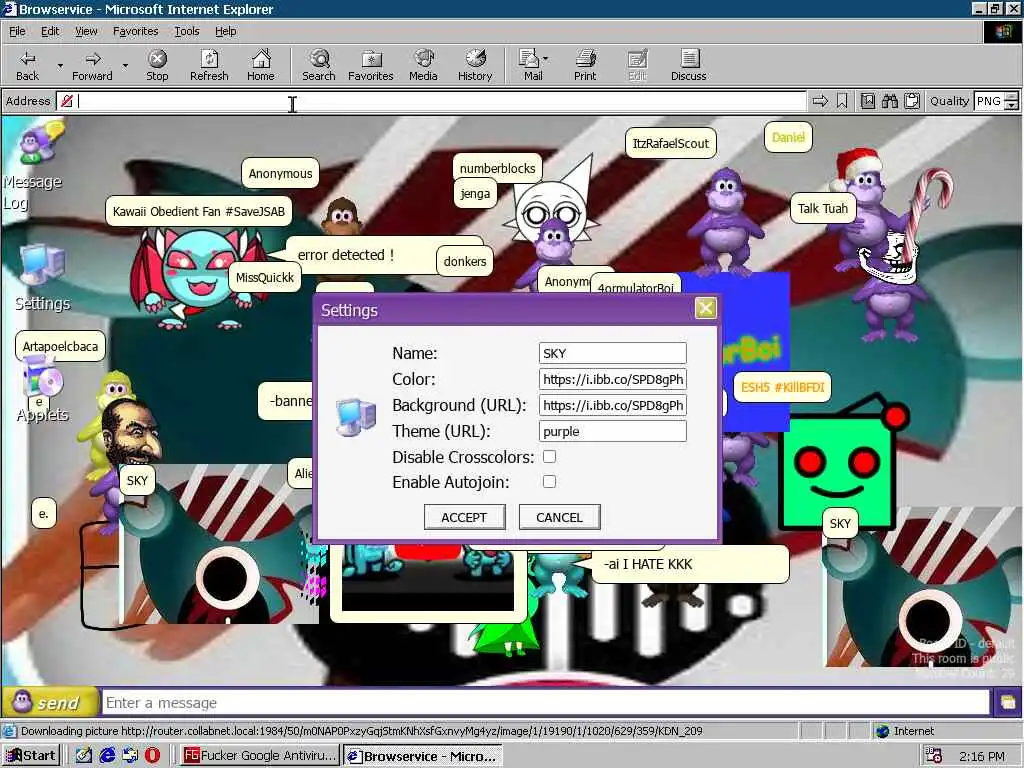Open the Favorites toolbar button

pos(371,65)
